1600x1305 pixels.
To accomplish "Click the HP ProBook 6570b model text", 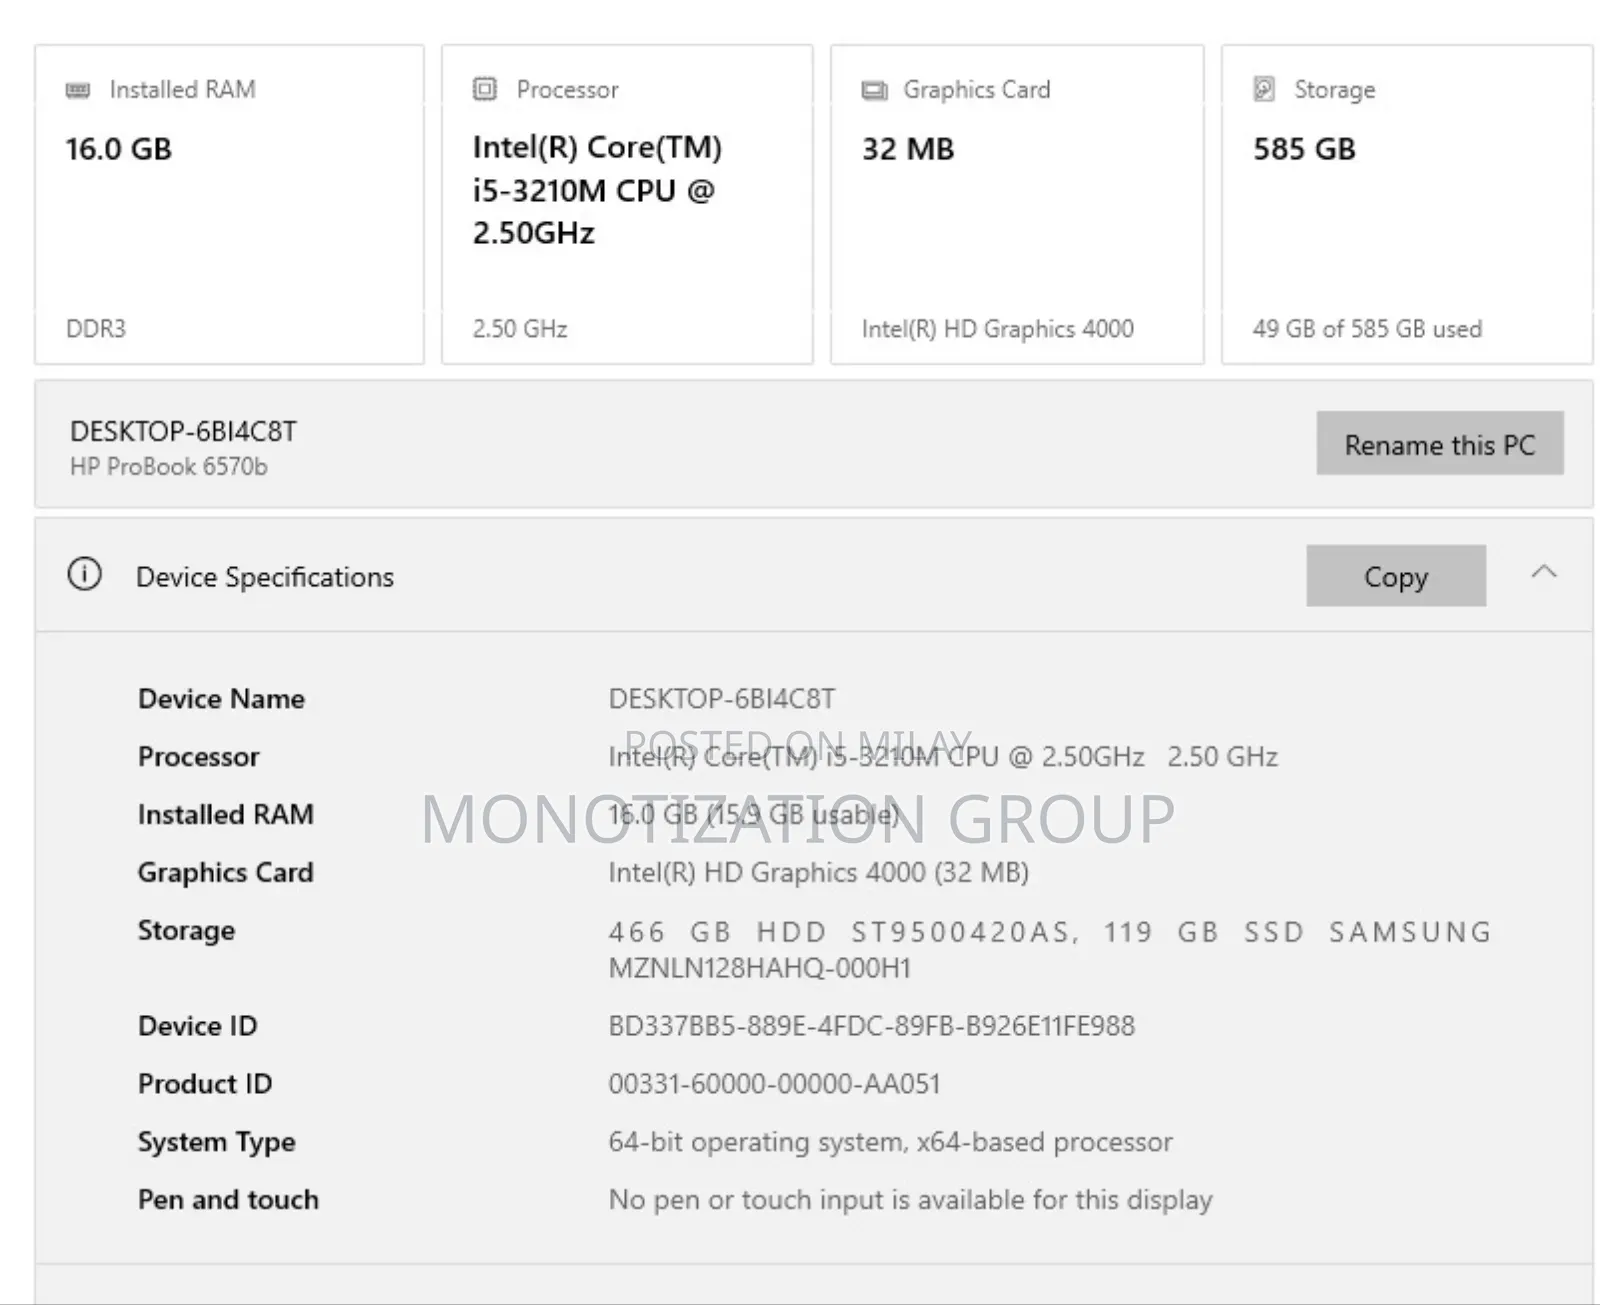I will 169,467.
